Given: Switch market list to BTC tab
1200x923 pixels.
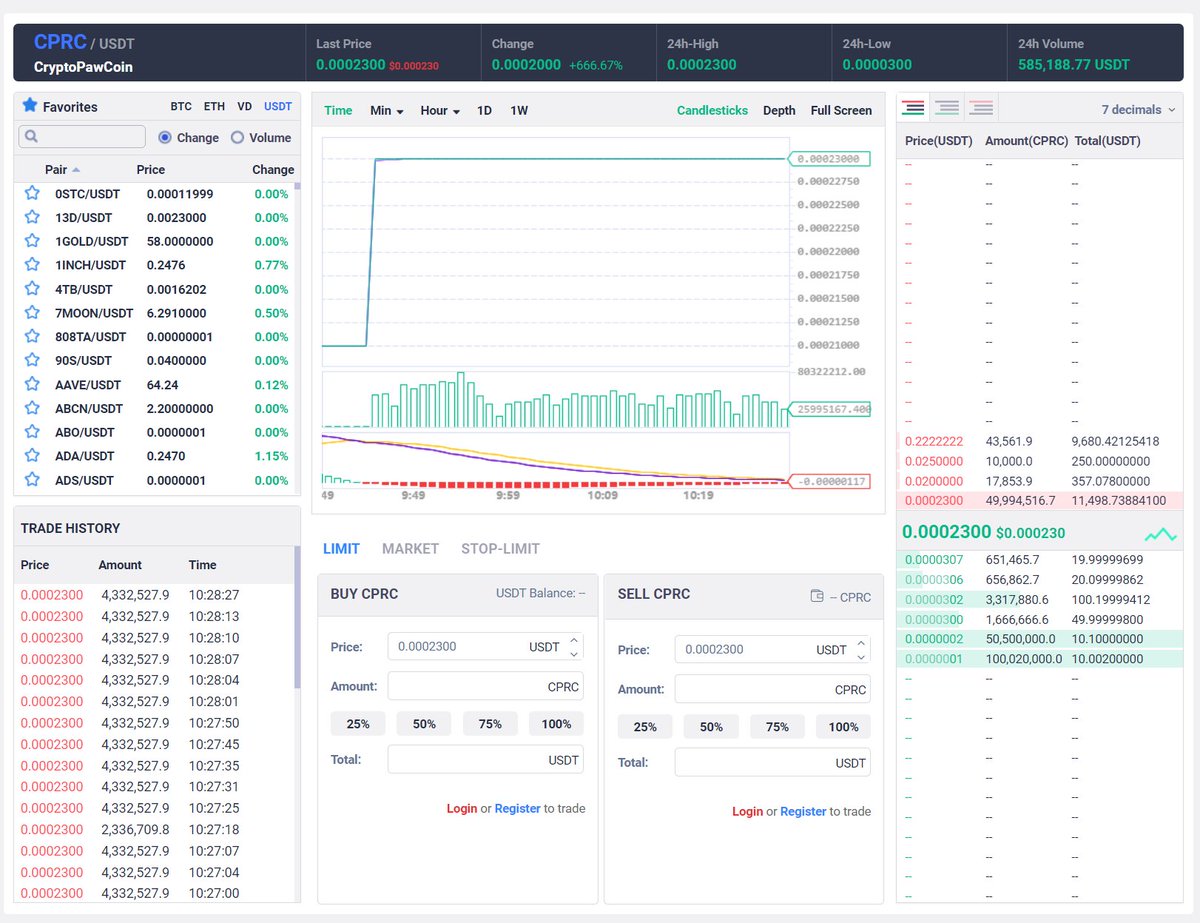Looking at the screenshot, I should (181, 107).
